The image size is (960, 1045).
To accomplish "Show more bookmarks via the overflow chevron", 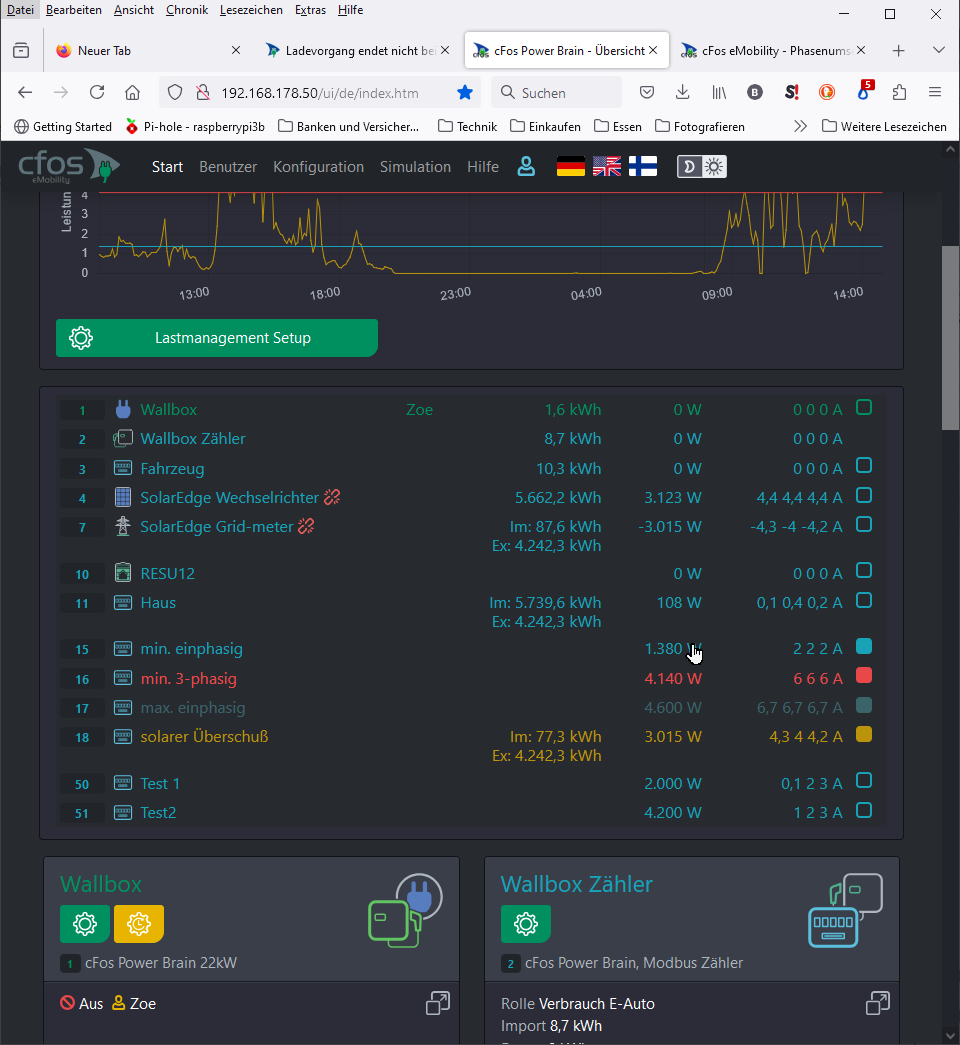I will pyautogui.click(x=801, y=127).
